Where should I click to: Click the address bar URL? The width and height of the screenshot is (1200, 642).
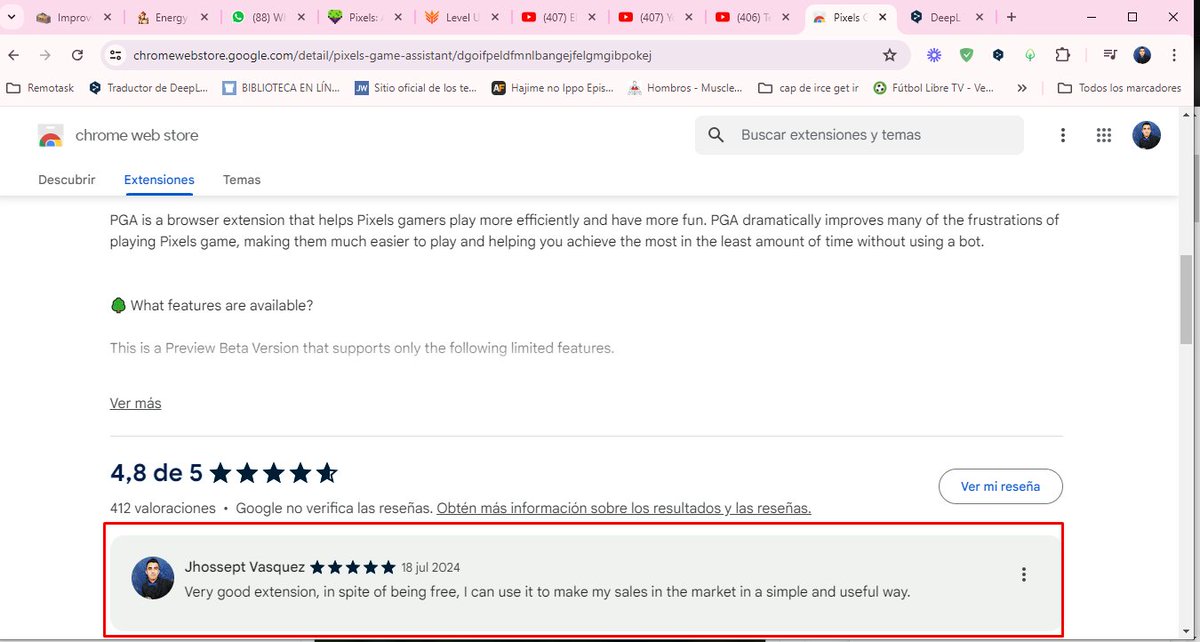(391, 55)
